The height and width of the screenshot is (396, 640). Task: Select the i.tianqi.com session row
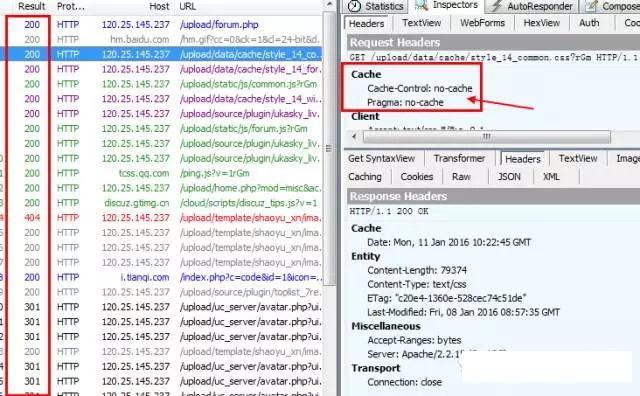click(162, 277)
